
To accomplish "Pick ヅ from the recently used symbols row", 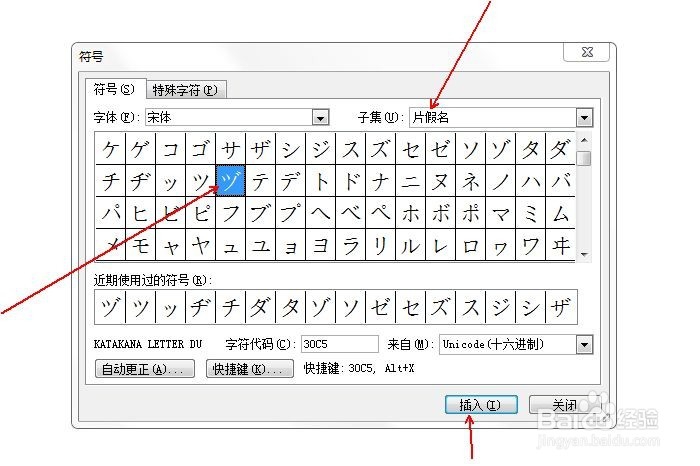I will 111,307.
